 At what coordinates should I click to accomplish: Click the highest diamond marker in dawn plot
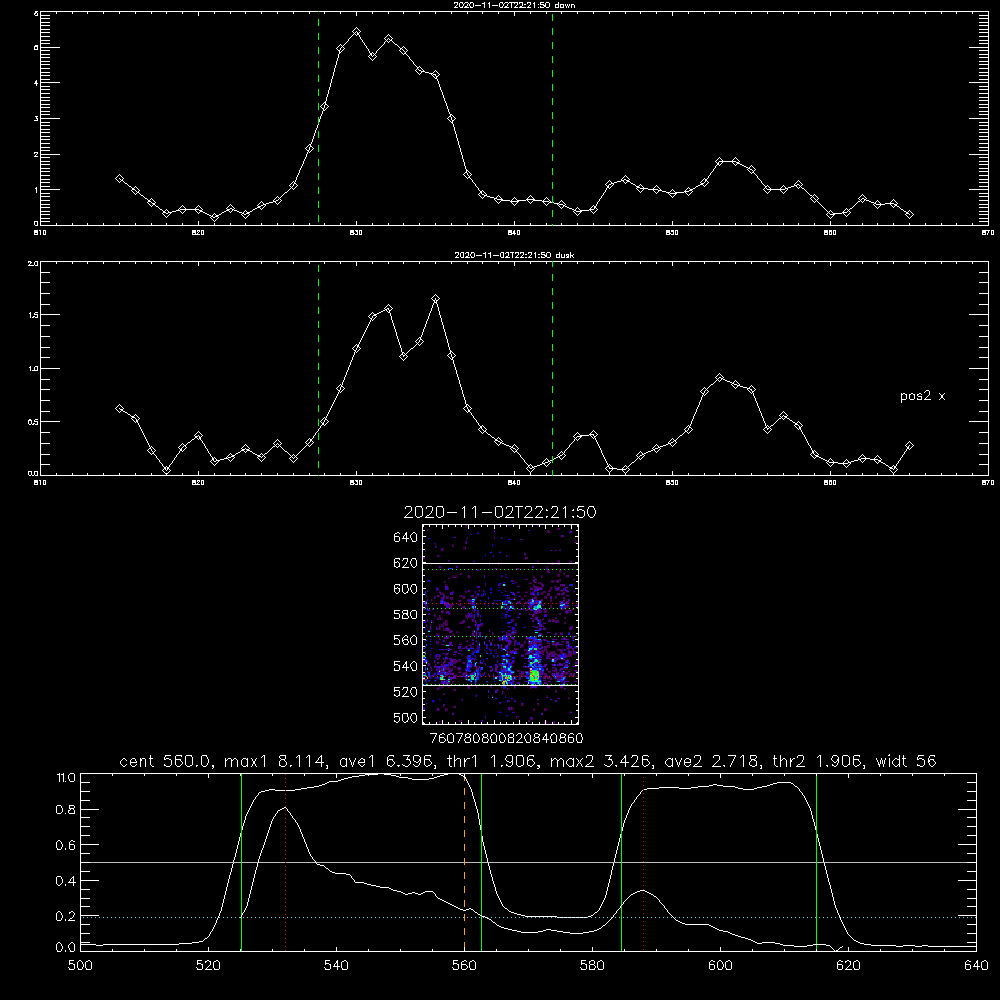coord(357,31)
